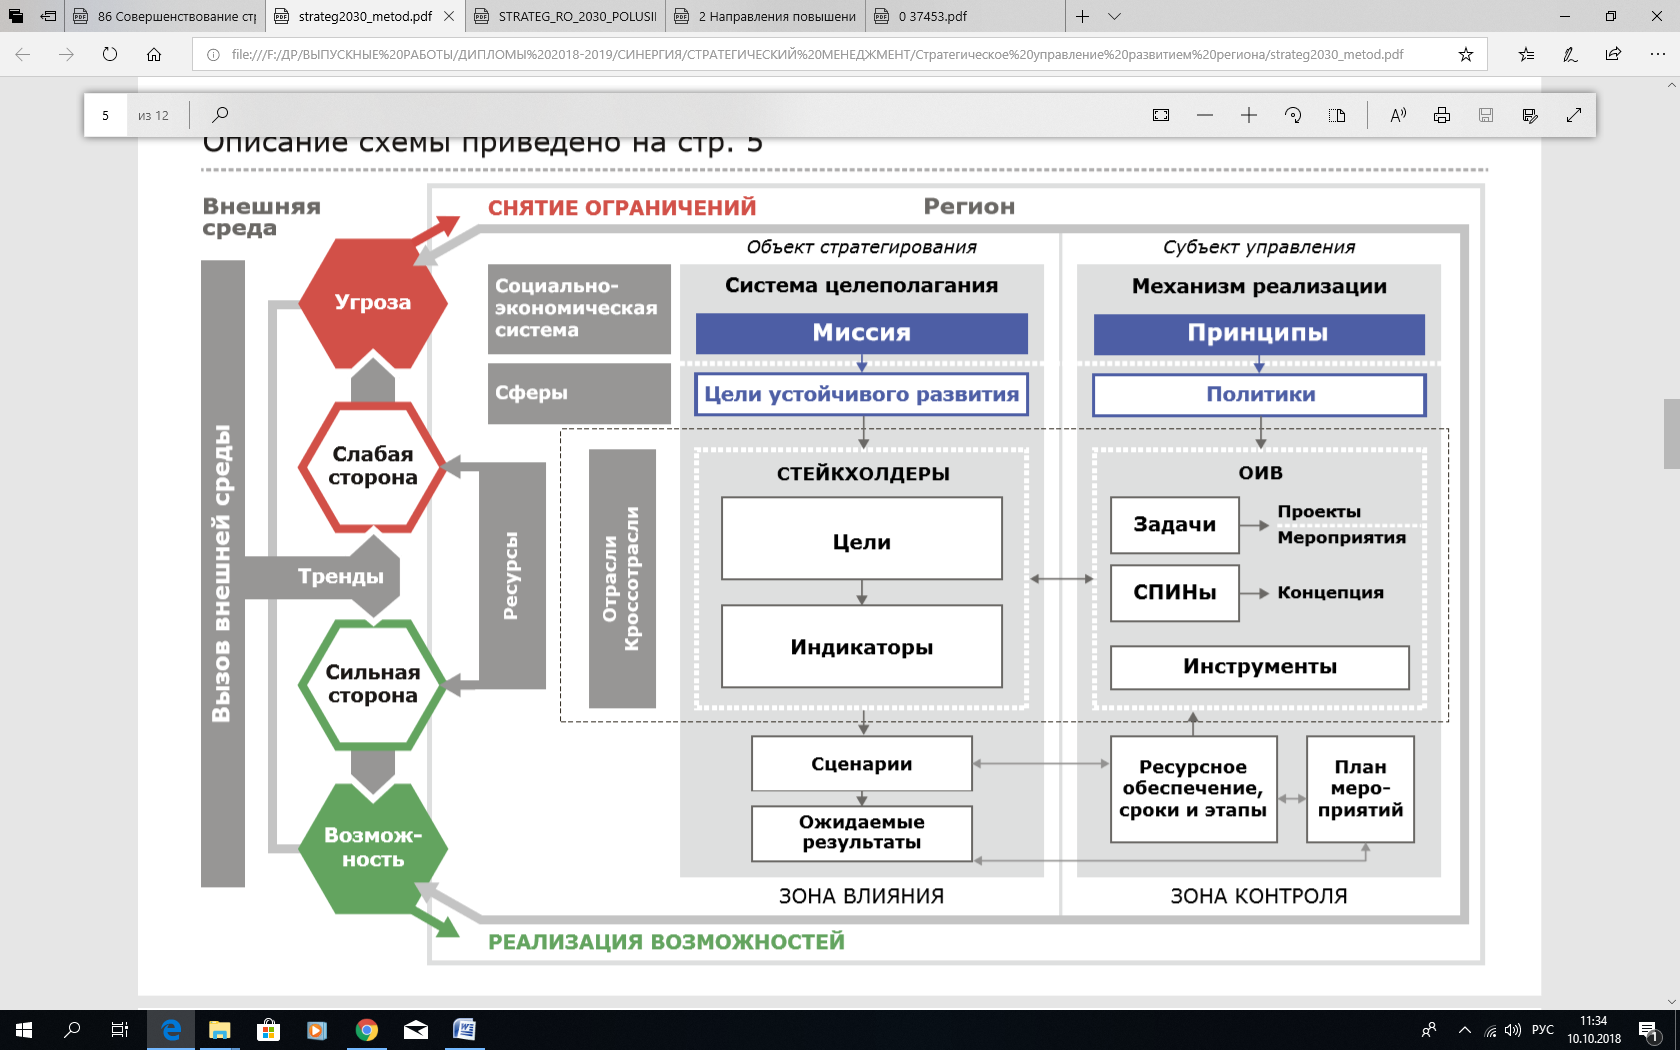The width and height of the screenshot is (1680, 1050).
Task: Switch to the 0 37453.pdf tab
Action: (932, 16)
